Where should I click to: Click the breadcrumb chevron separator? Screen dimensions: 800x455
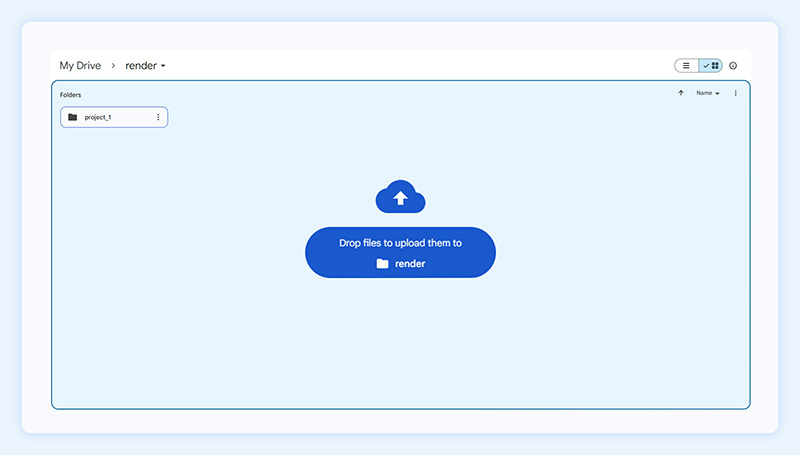point(113,66)
